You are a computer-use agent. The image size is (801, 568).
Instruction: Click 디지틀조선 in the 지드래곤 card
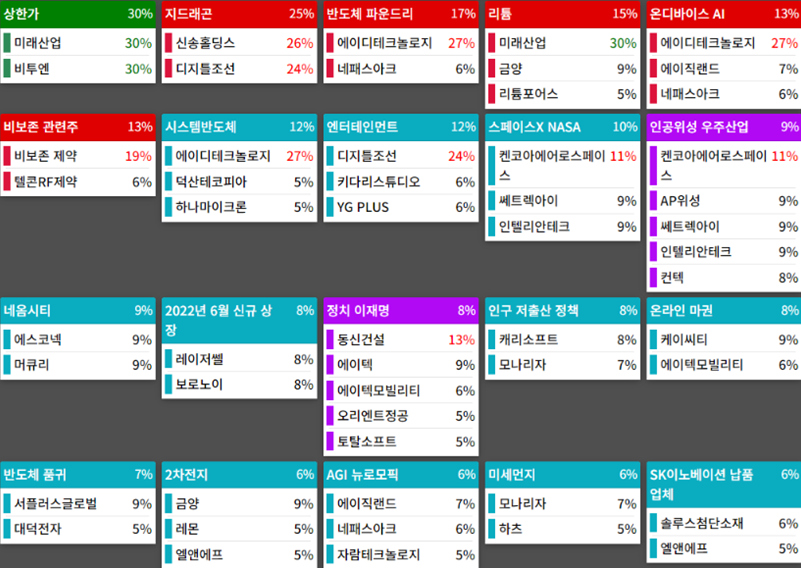239,68
